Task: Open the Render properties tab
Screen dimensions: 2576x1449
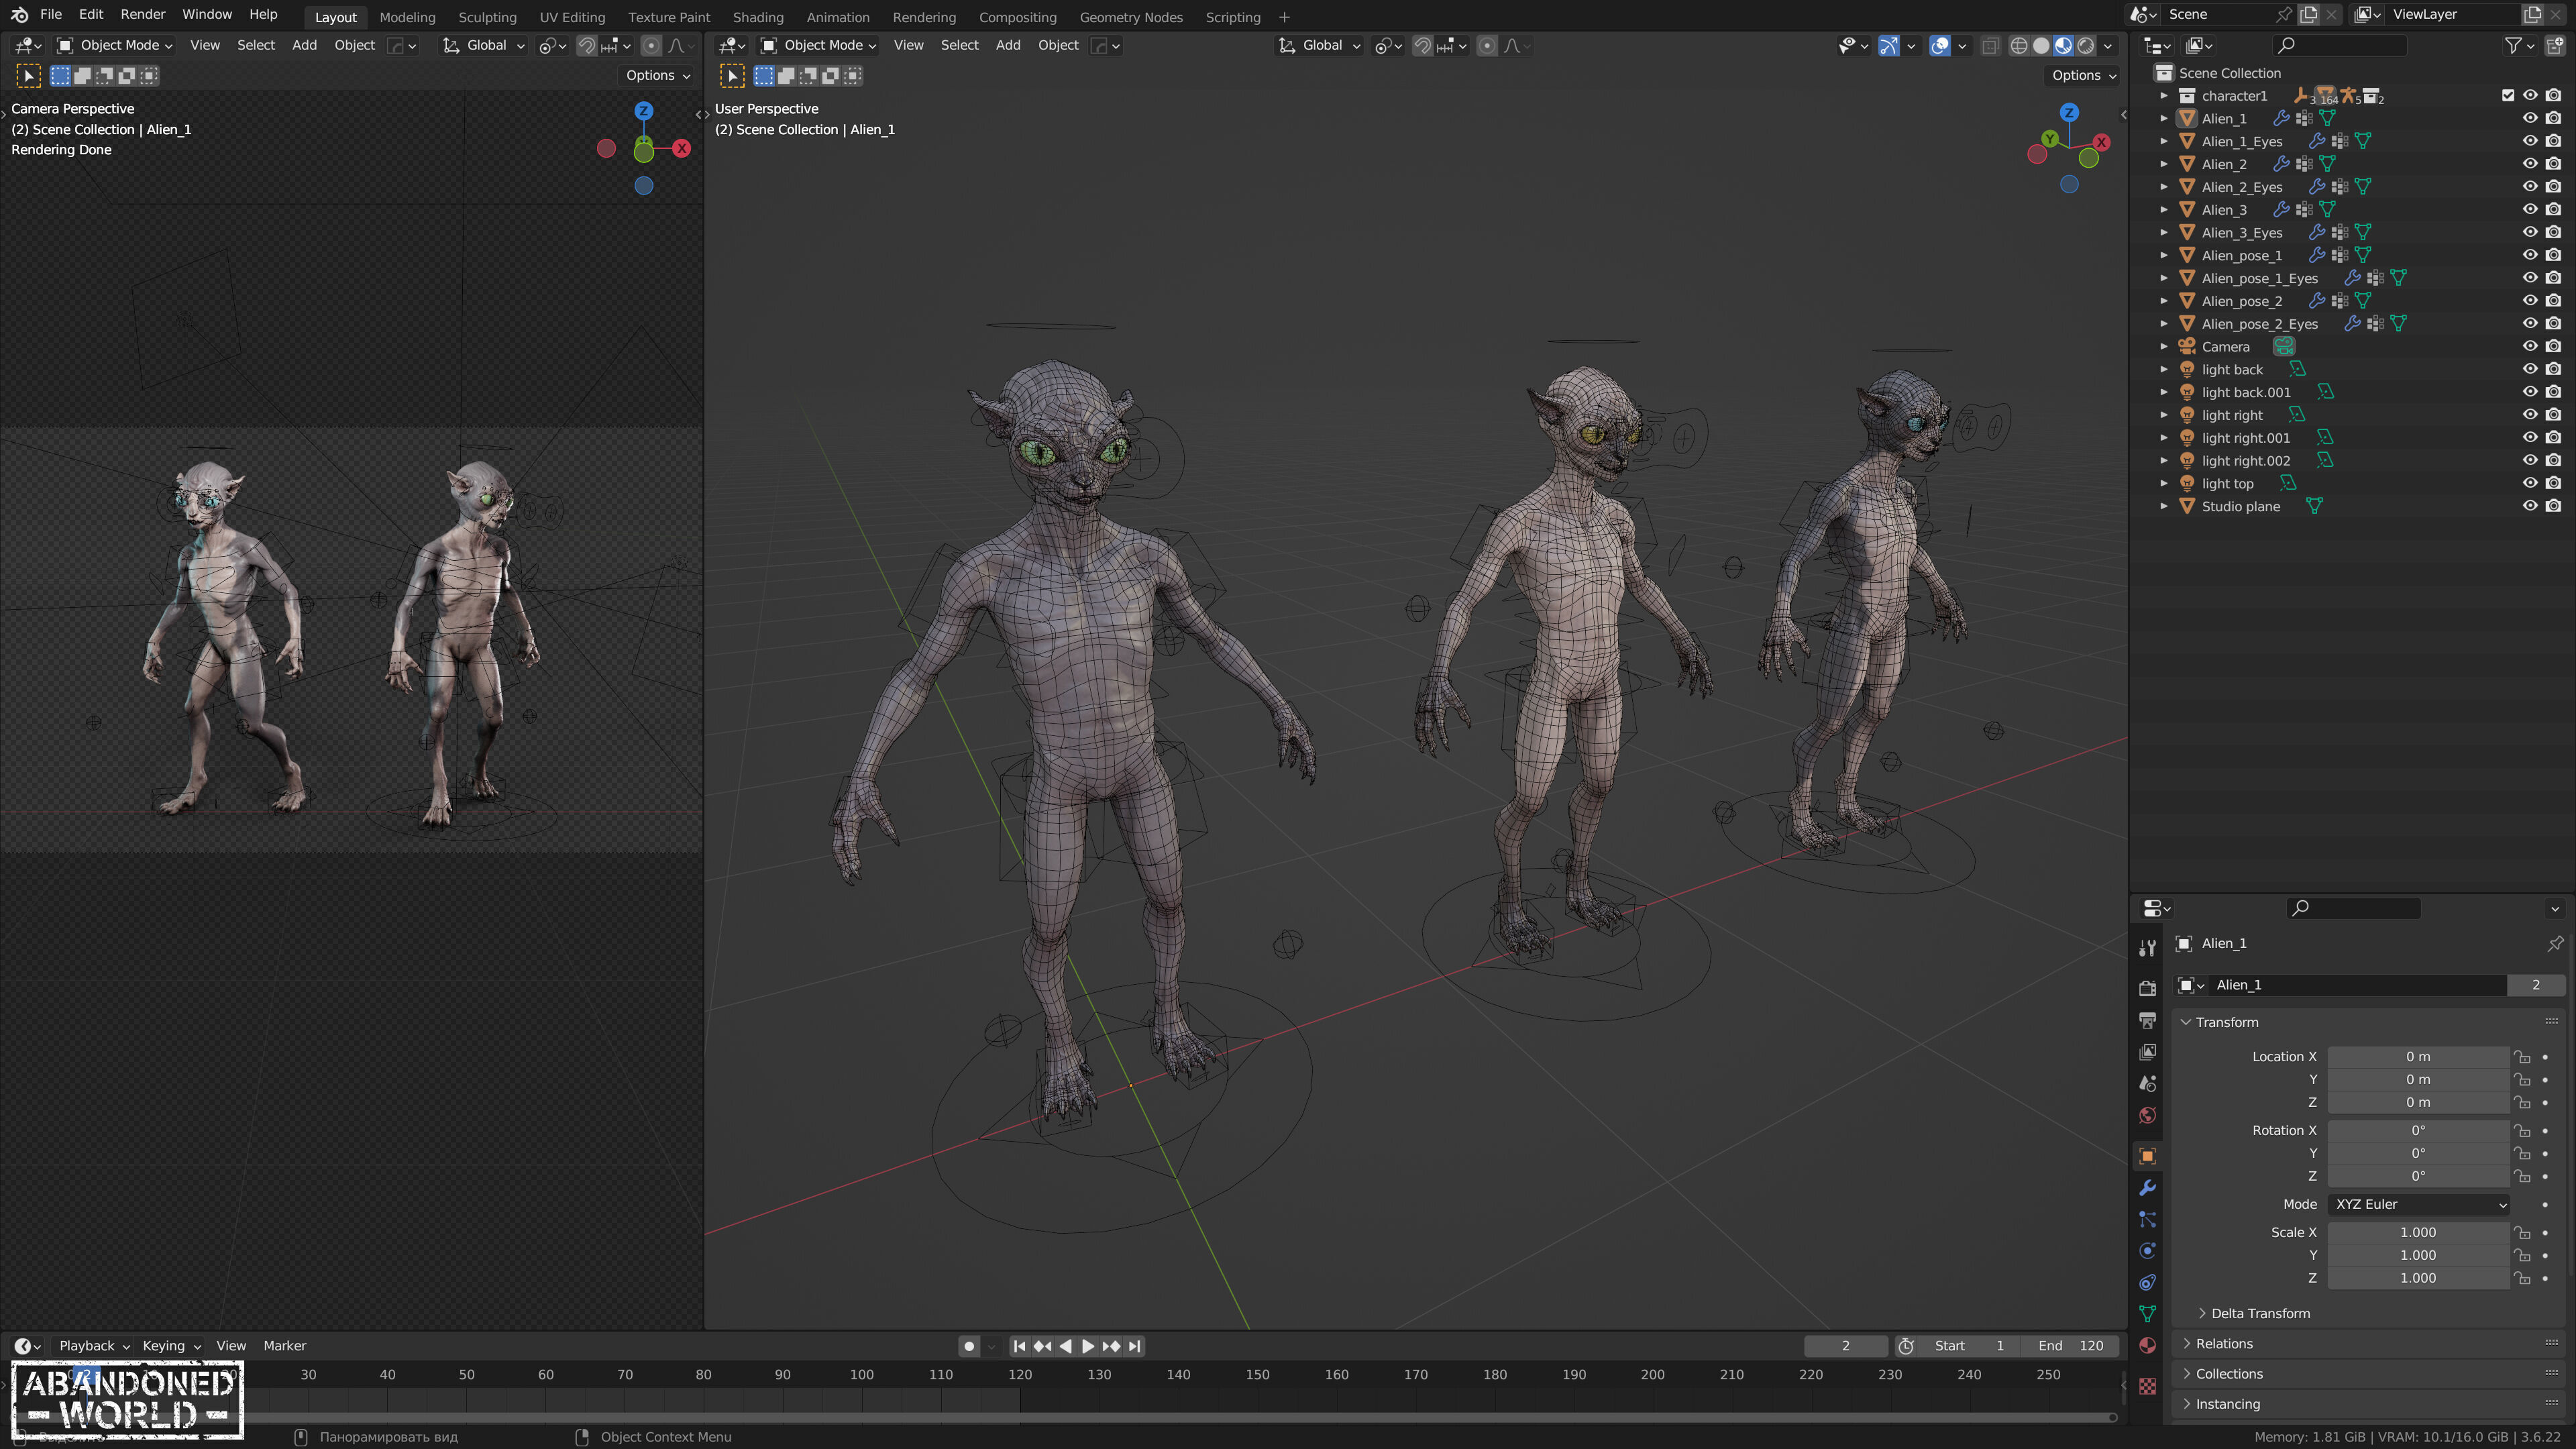Action: pos(2147,988)
